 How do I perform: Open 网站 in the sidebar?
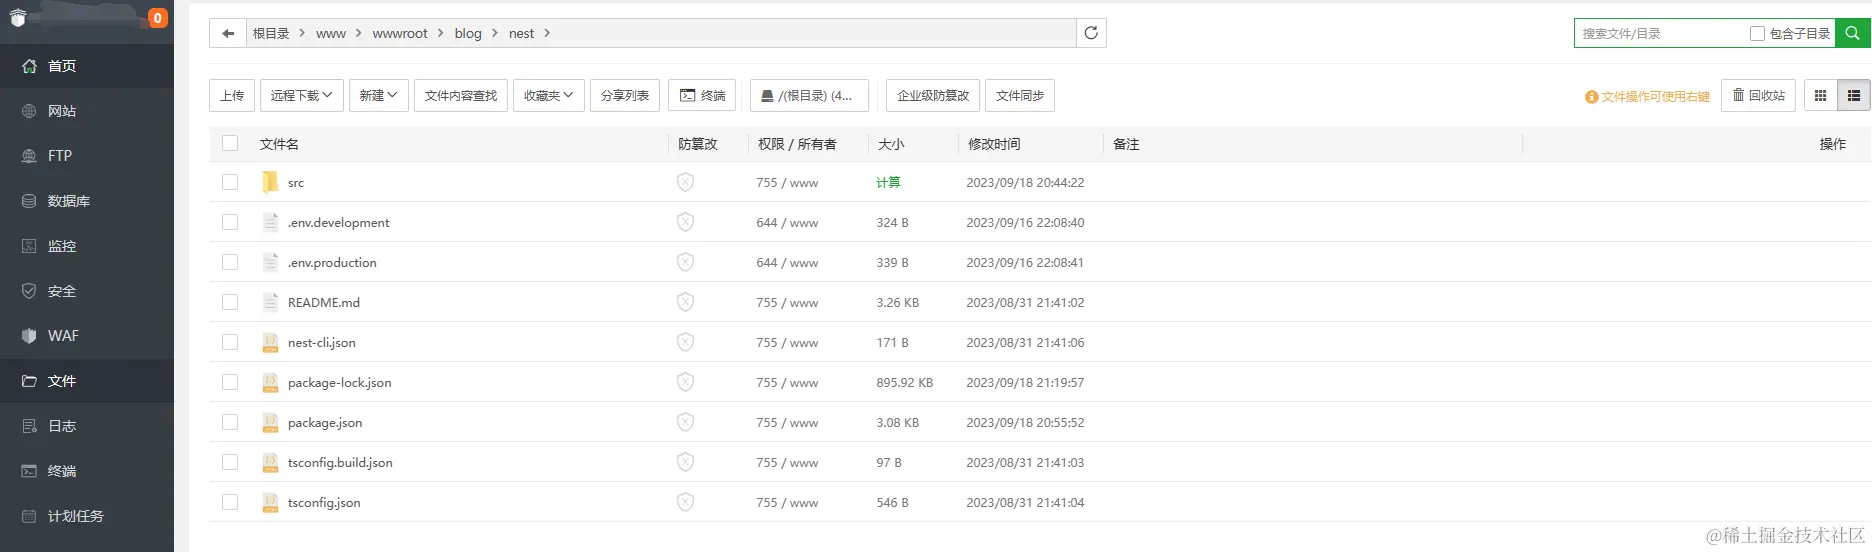tap(87, 111)
